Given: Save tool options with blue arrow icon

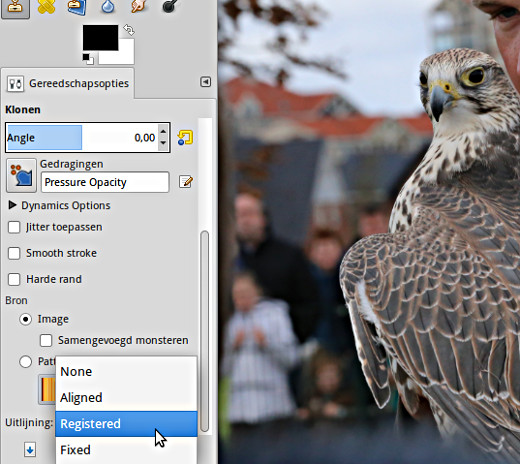Looking at the screenshot, I should pos(30,450).
